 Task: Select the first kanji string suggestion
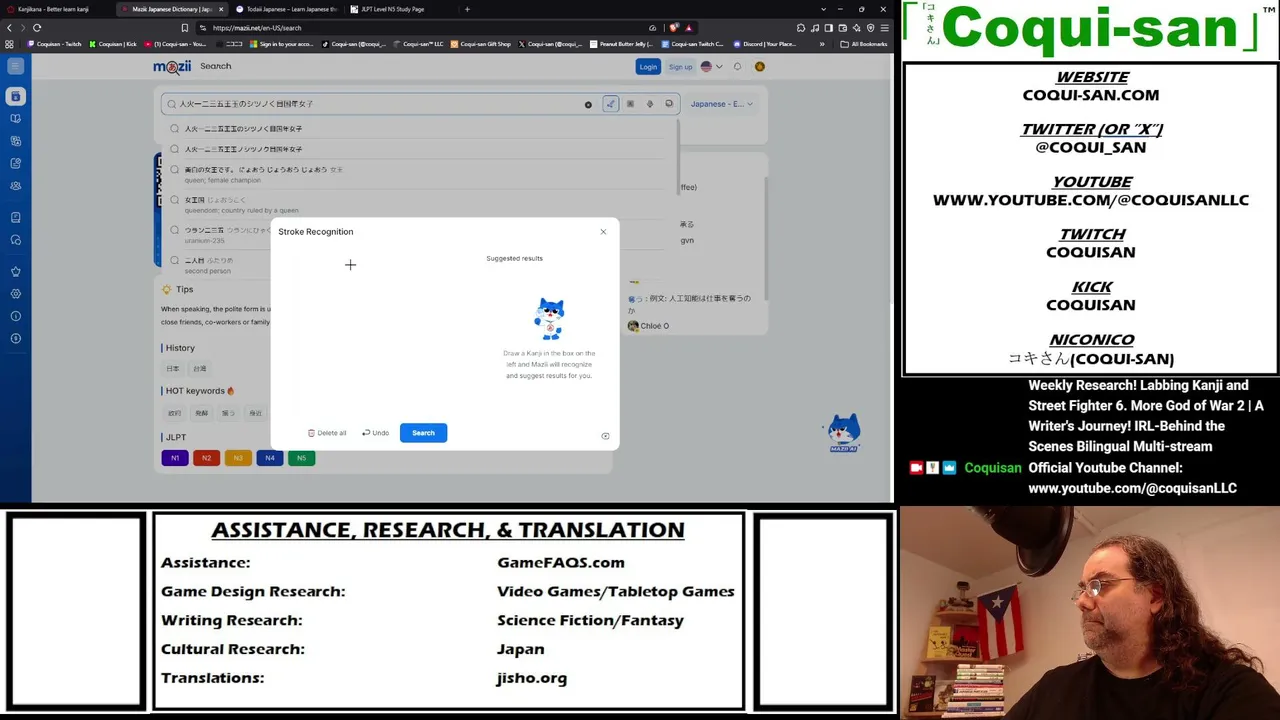coord(420,129)
